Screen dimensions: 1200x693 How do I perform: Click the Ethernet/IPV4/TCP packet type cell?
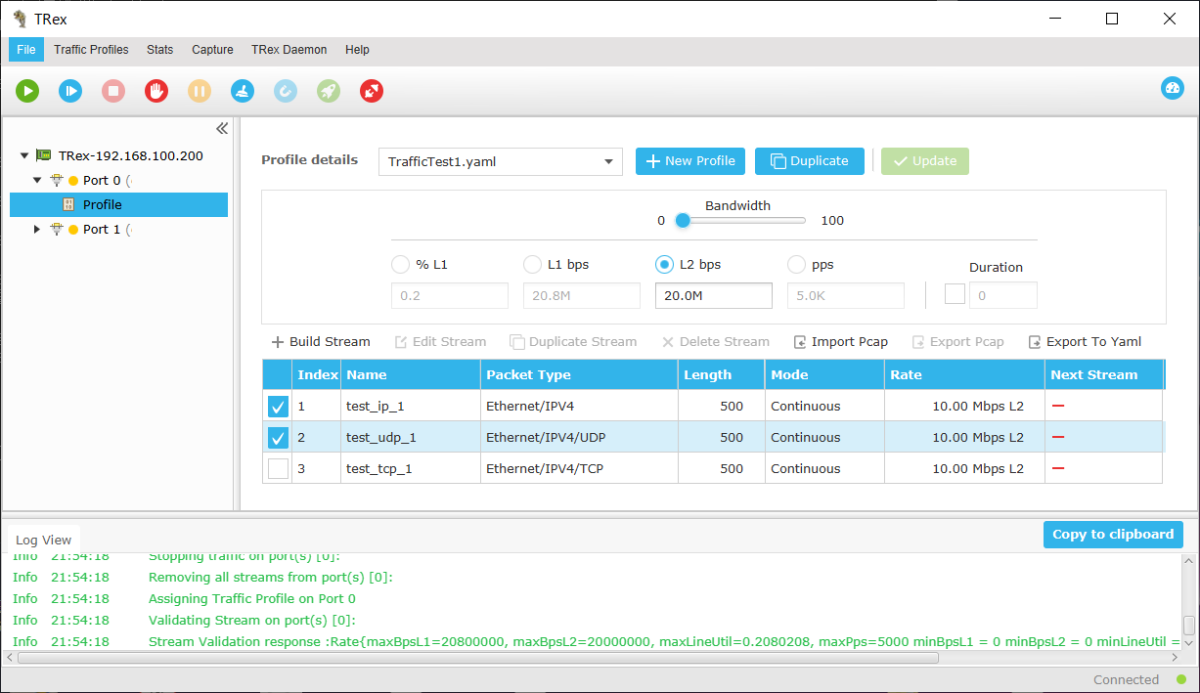pos(579,469)
